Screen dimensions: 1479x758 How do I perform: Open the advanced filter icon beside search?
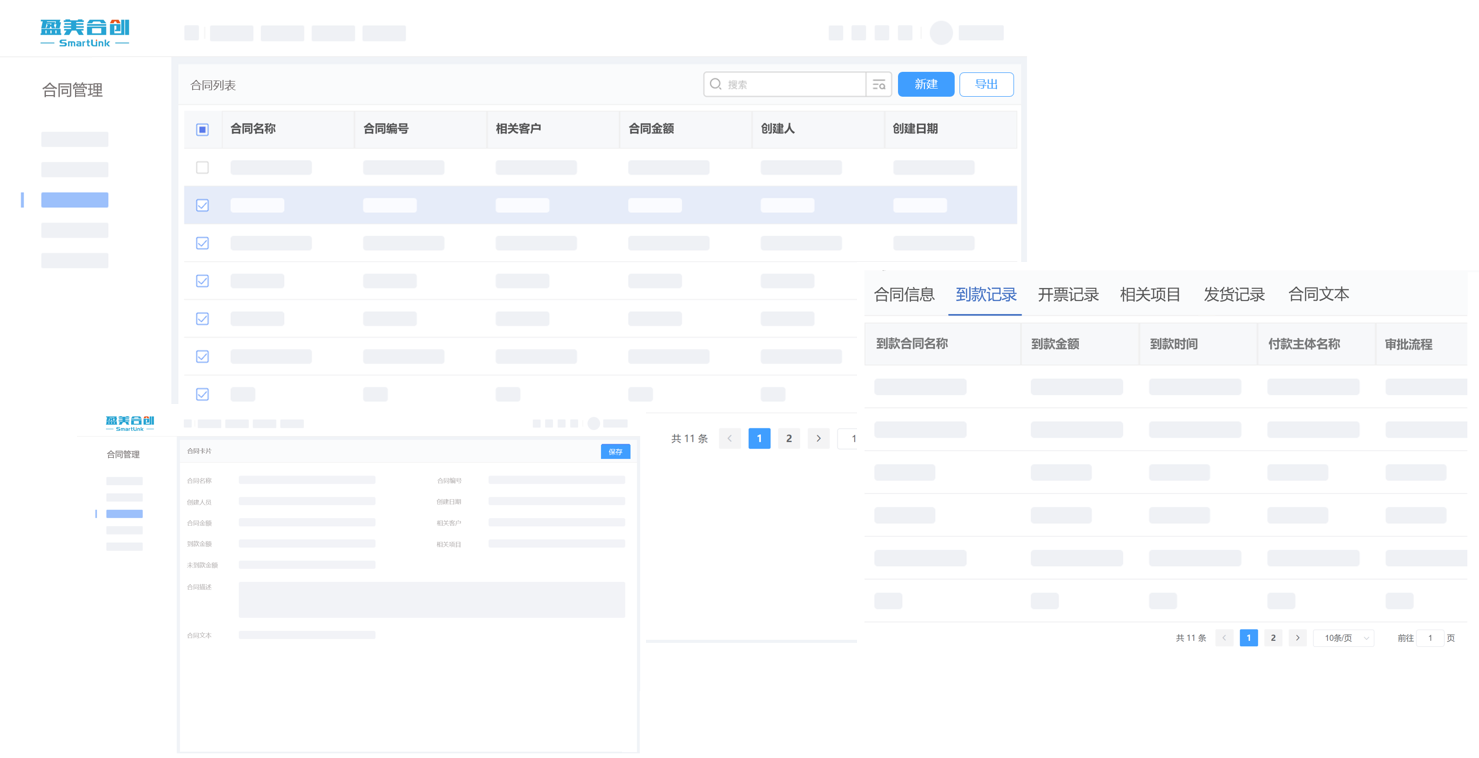[x=879, y=85]
